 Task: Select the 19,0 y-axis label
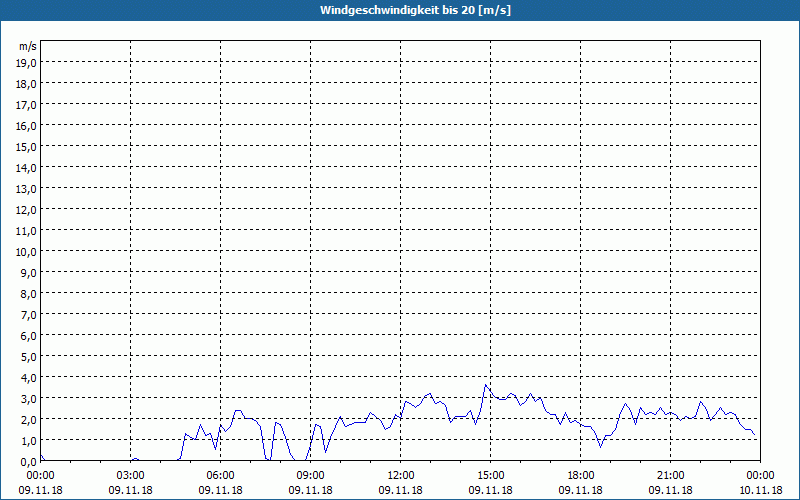pos(26,63)
